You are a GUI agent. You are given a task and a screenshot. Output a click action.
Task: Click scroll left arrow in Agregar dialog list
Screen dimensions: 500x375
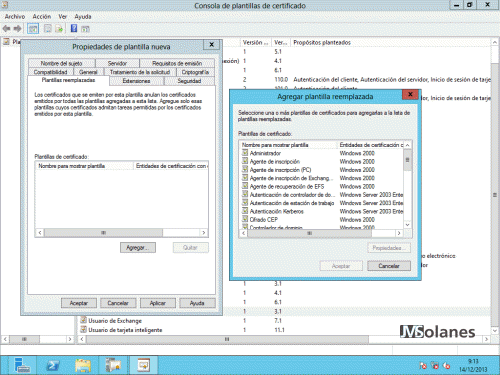244,233
